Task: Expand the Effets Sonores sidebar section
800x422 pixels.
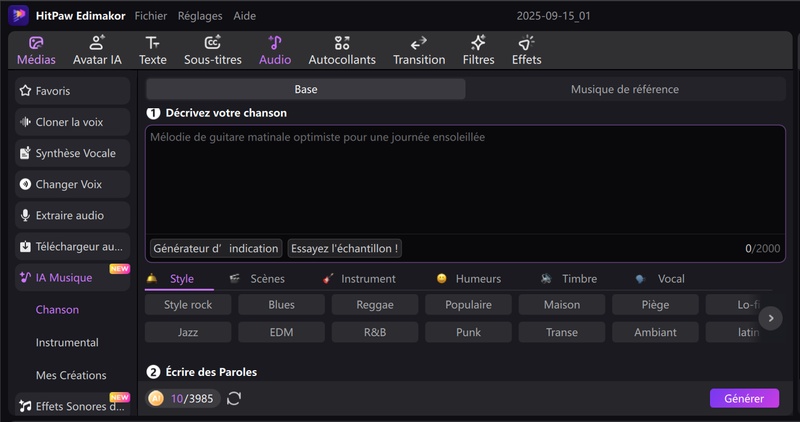Action: 72,406
